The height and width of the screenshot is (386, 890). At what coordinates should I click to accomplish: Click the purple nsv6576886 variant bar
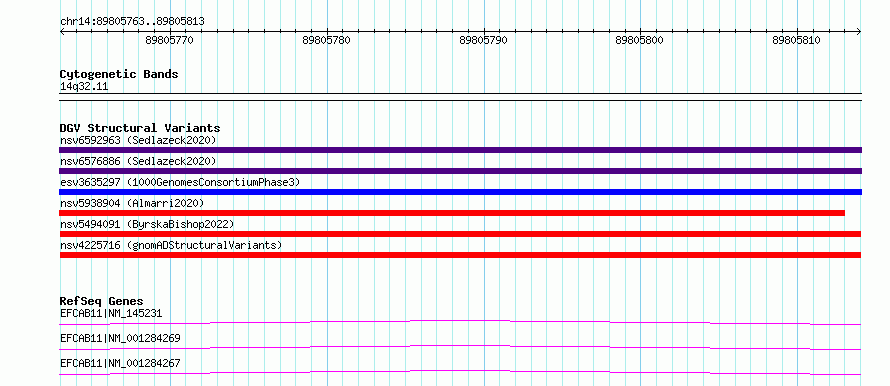(460, 171)
